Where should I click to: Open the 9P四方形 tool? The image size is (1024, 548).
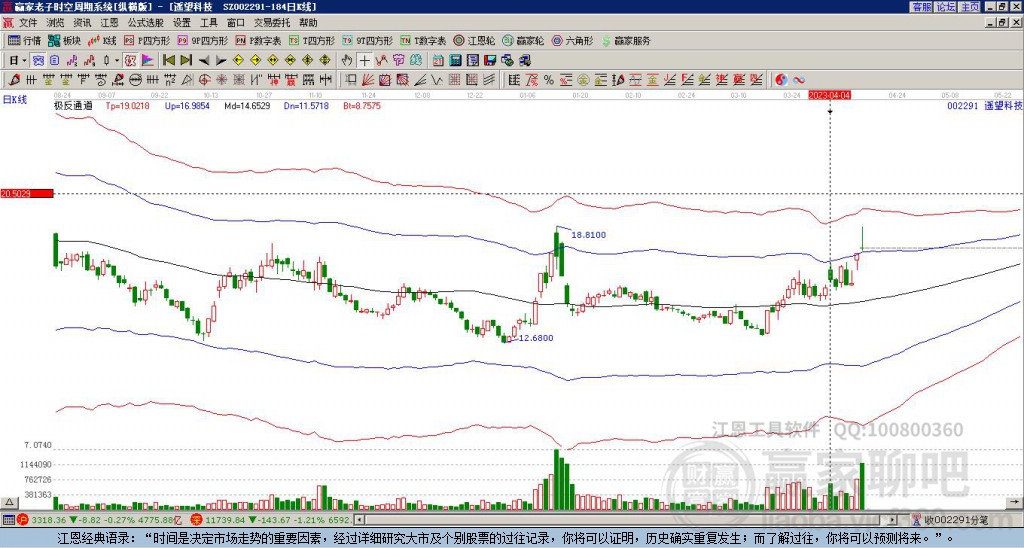[x=202, y=40]
